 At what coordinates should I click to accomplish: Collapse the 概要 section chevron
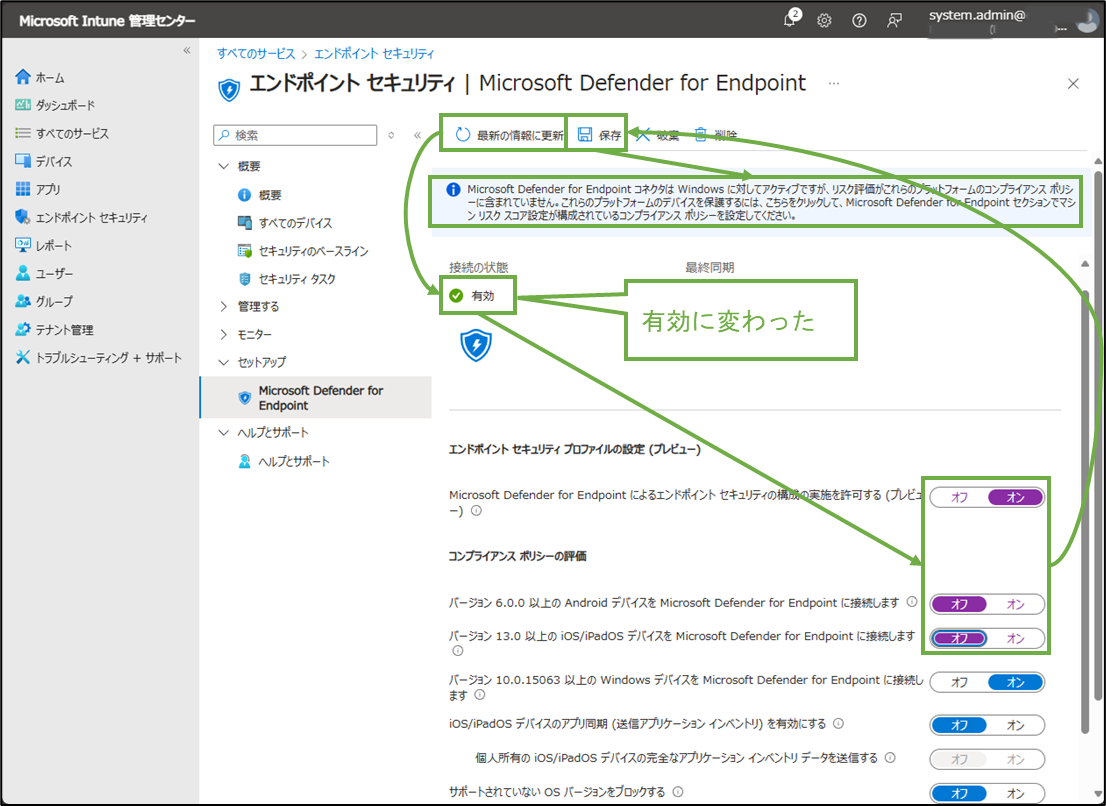(x=224, y=166)
